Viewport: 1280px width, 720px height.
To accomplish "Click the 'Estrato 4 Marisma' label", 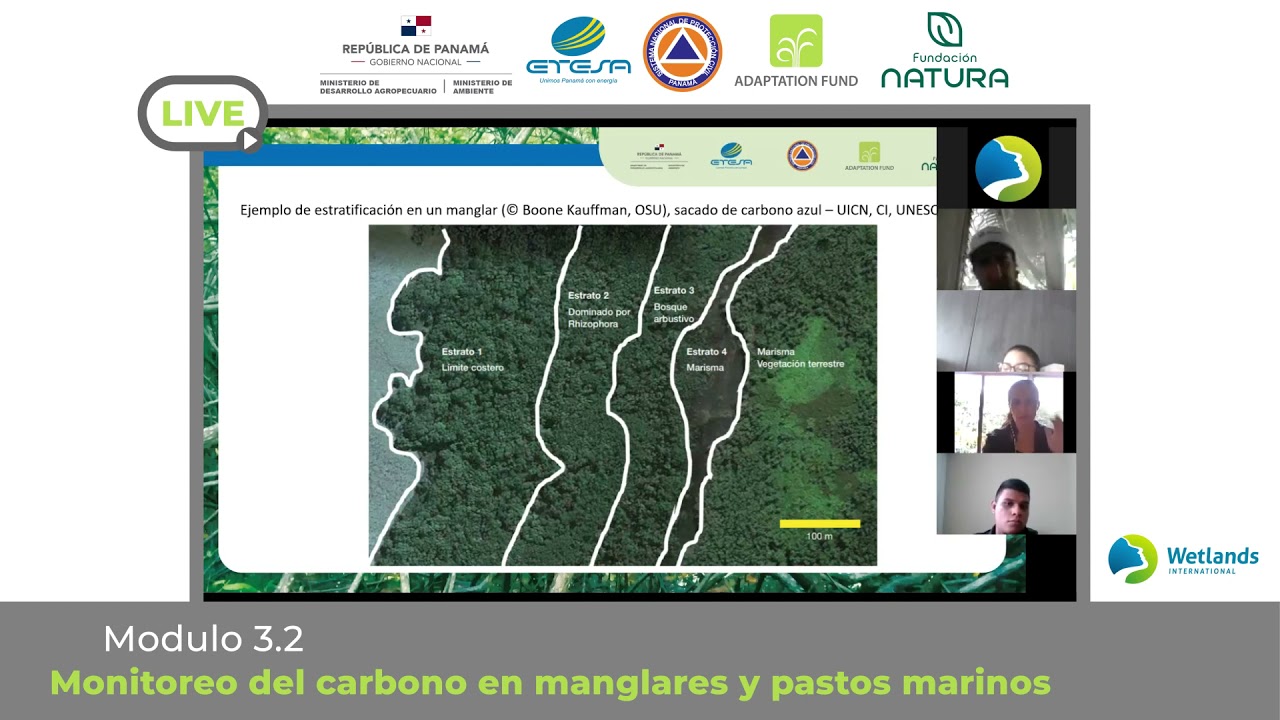I will 706,360.
